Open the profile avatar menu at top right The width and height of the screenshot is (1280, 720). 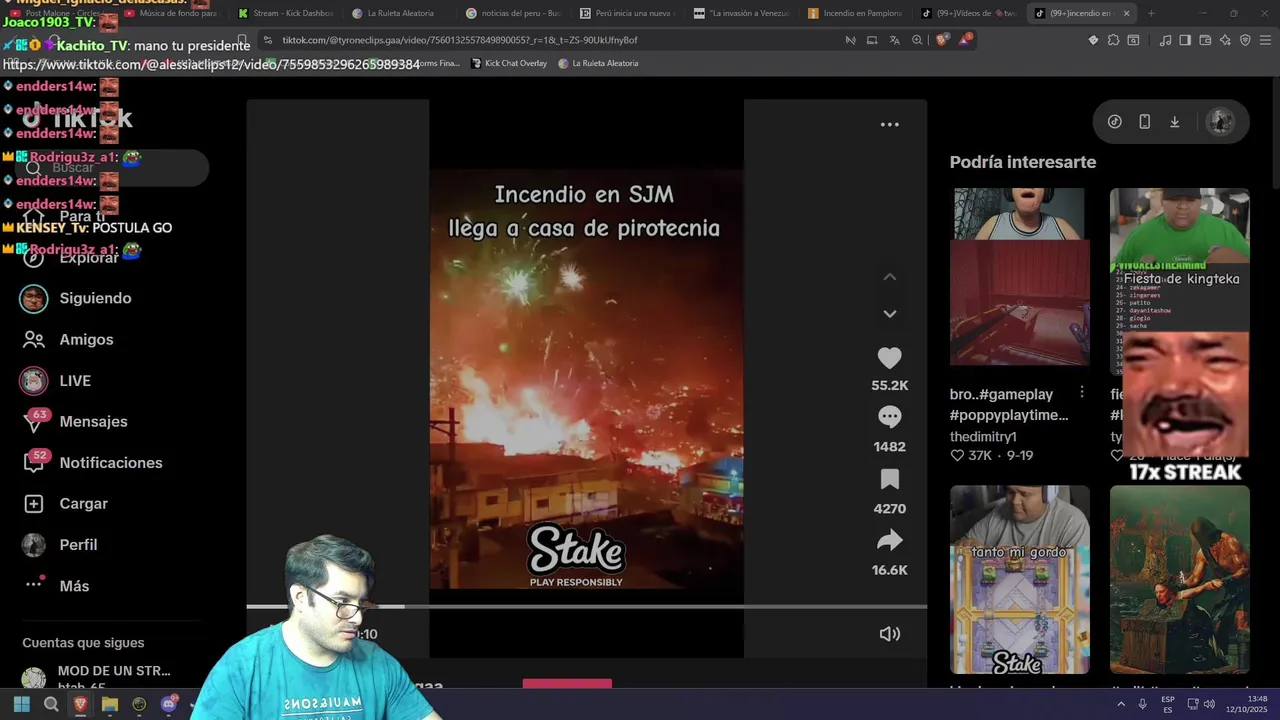coord(1220,122)
